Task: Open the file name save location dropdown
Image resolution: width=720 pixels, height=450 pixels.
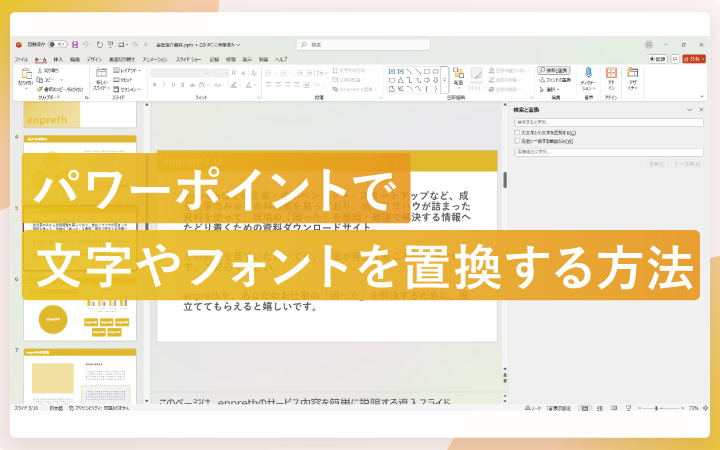Action: 238,45
